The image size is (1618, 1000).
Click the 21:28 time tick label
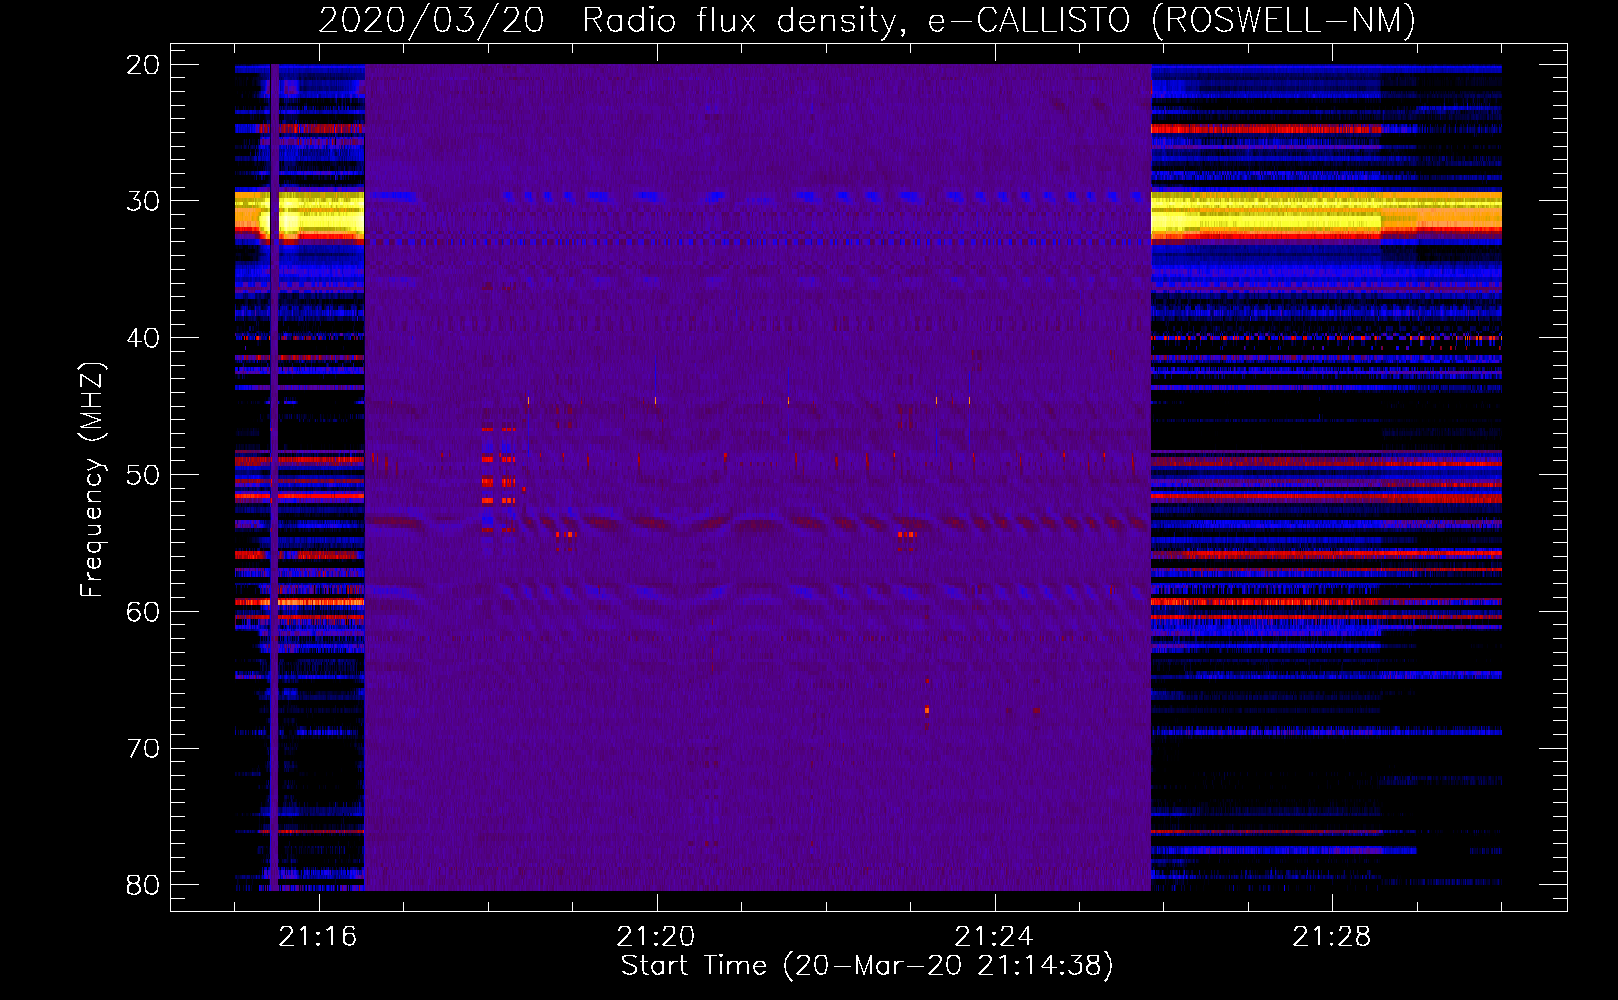tap(1332, 937)
